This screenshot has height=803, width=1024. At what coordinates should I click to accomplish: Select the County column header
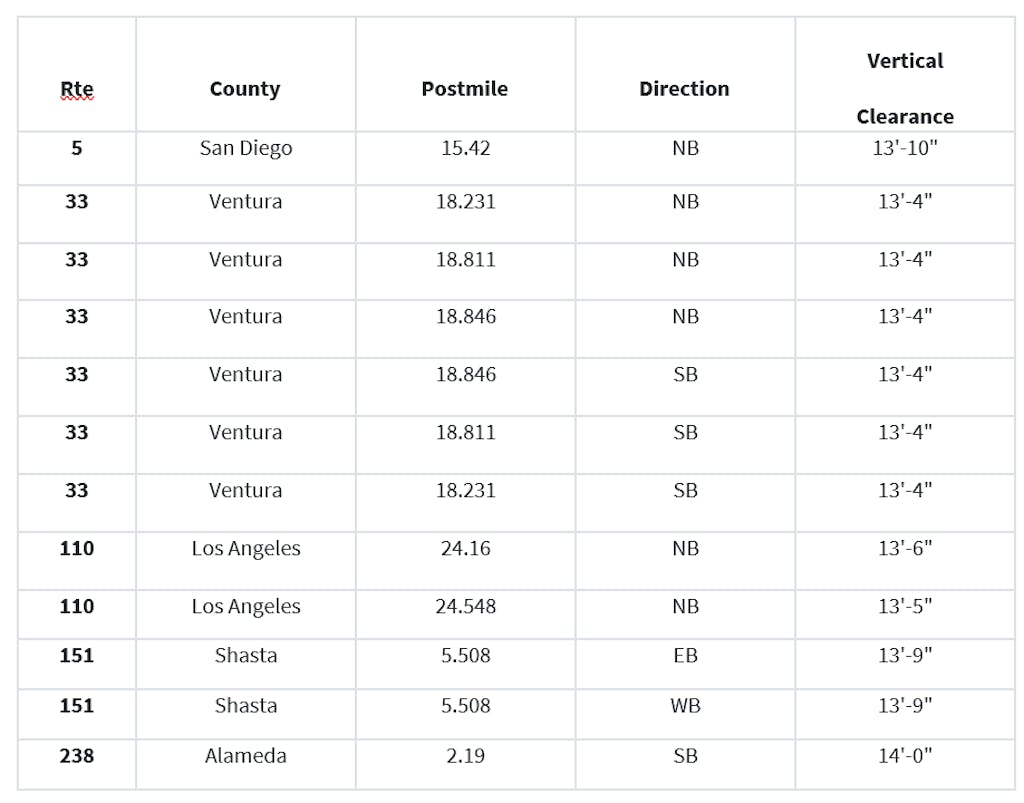tap(245, 89)
